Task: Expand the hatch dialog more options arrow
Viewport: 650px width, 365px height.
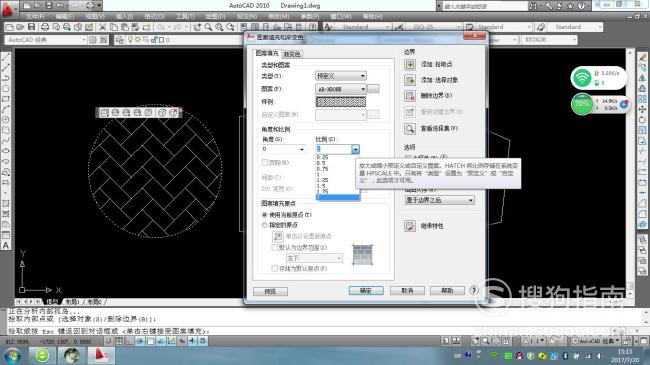Action: coord(474,290)
